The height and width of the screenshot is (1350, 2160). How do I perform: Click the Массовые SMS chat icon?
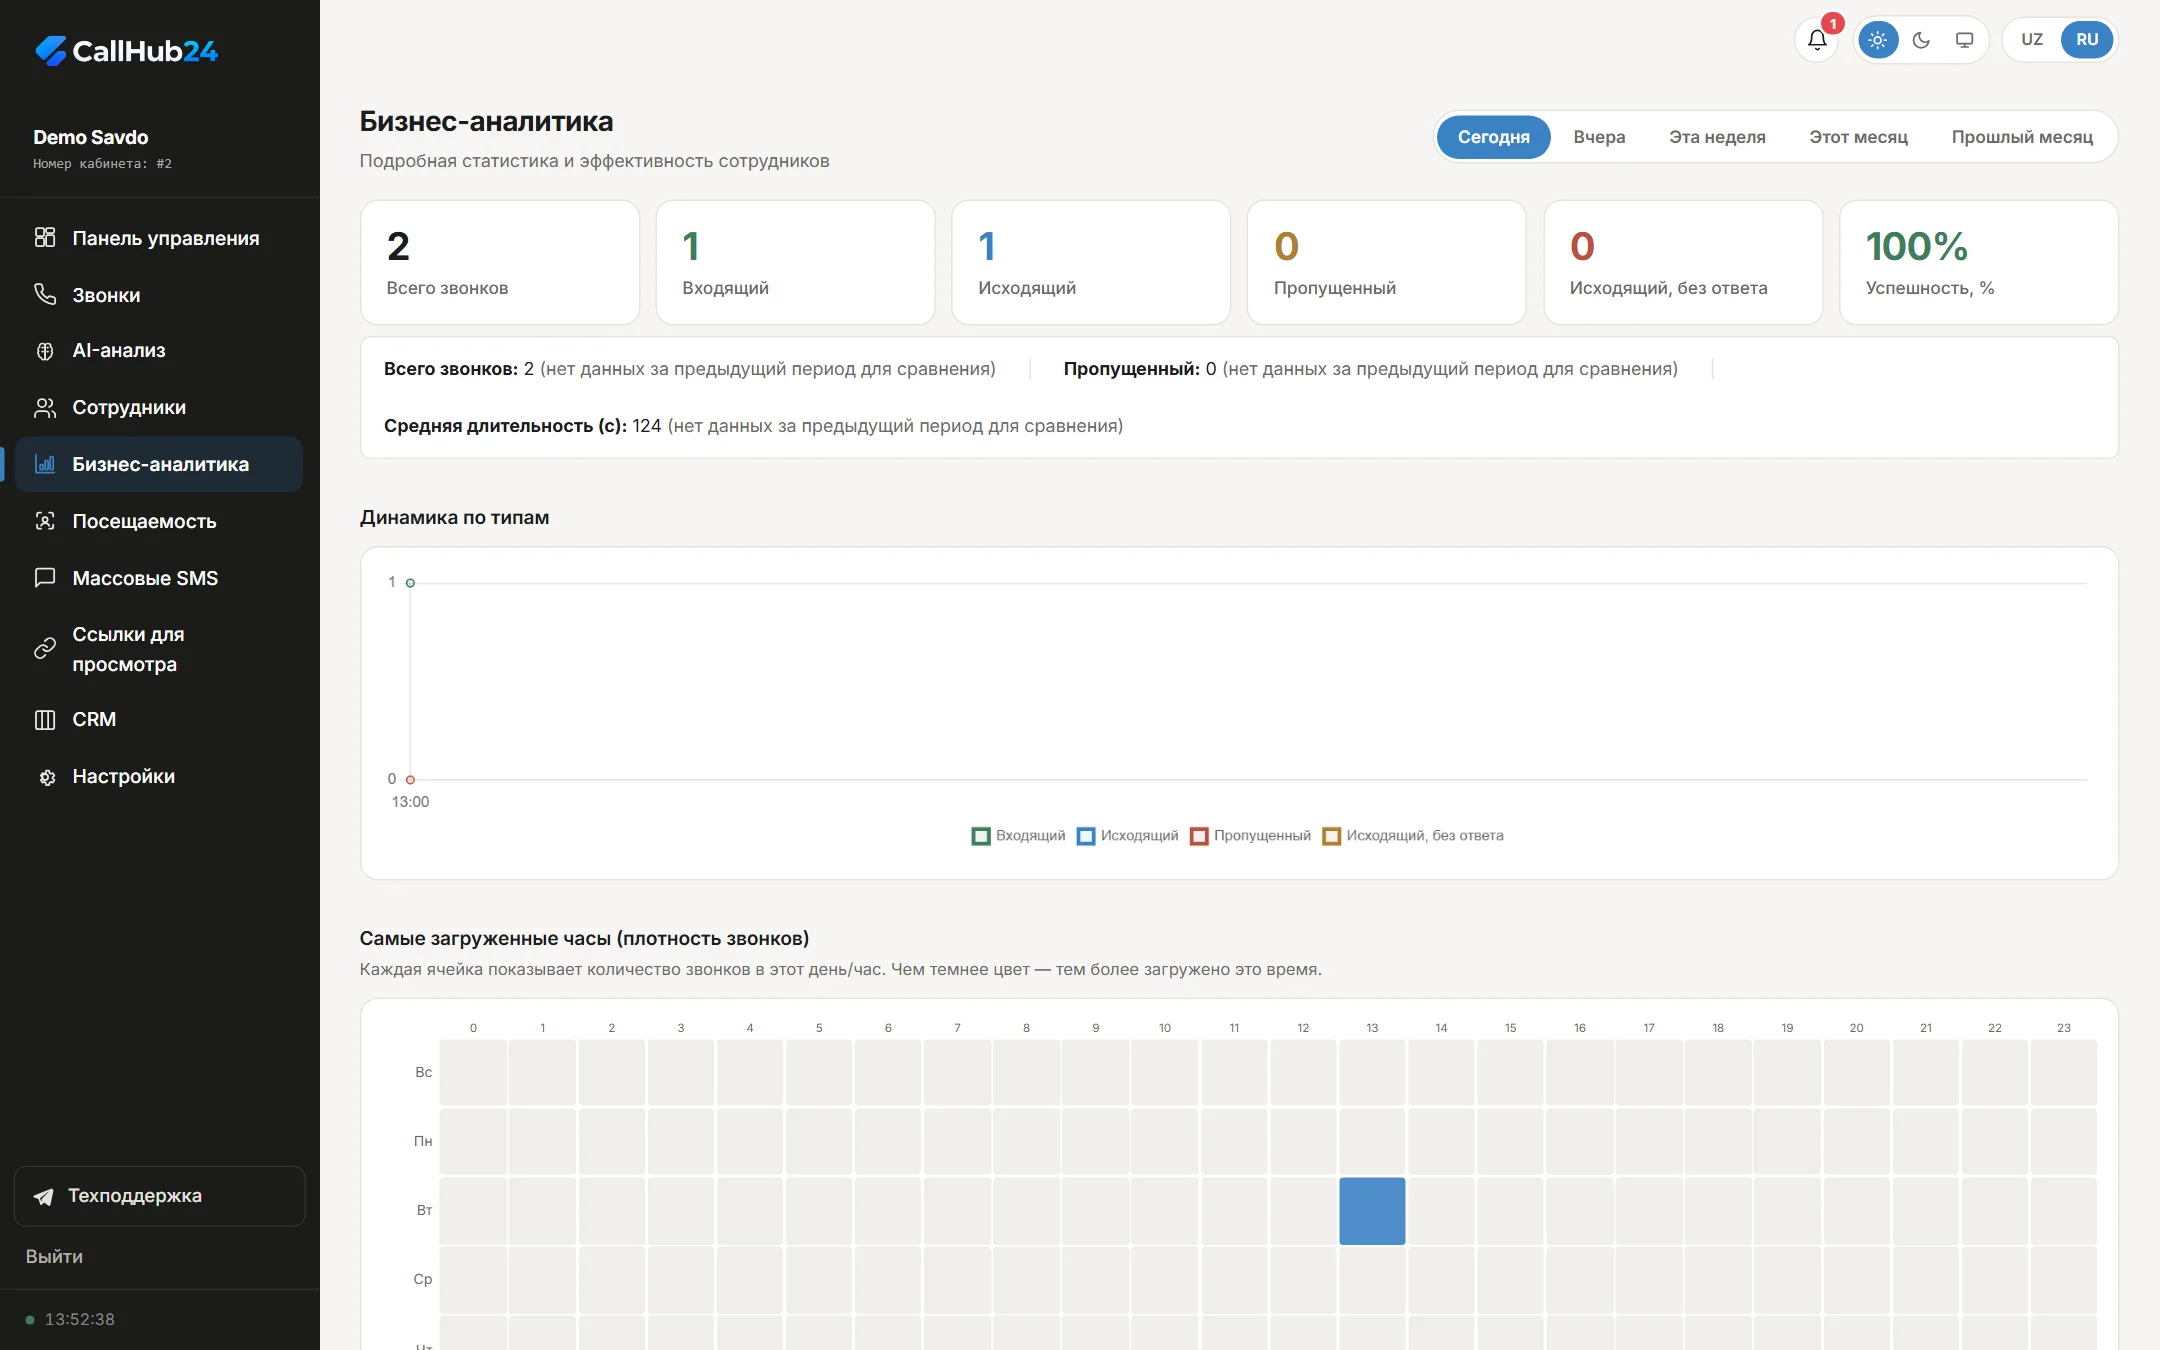[45, 578]
